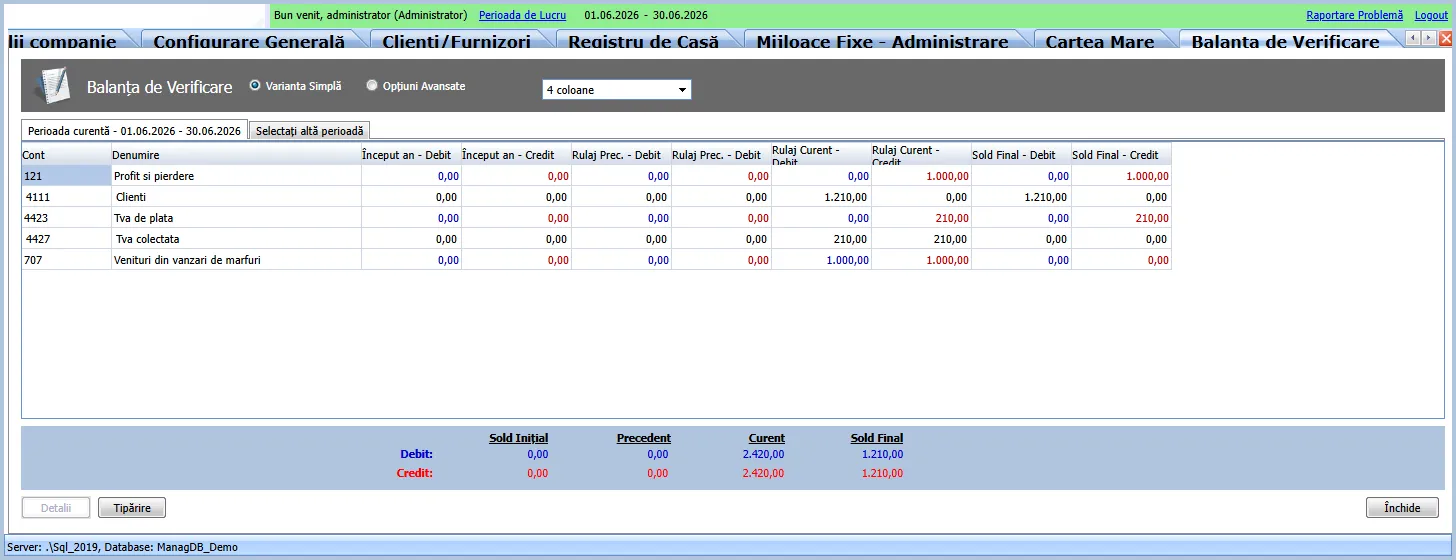Open Perioada de Lucru link
Screen dimensions: 1456x560
(522, 15)
